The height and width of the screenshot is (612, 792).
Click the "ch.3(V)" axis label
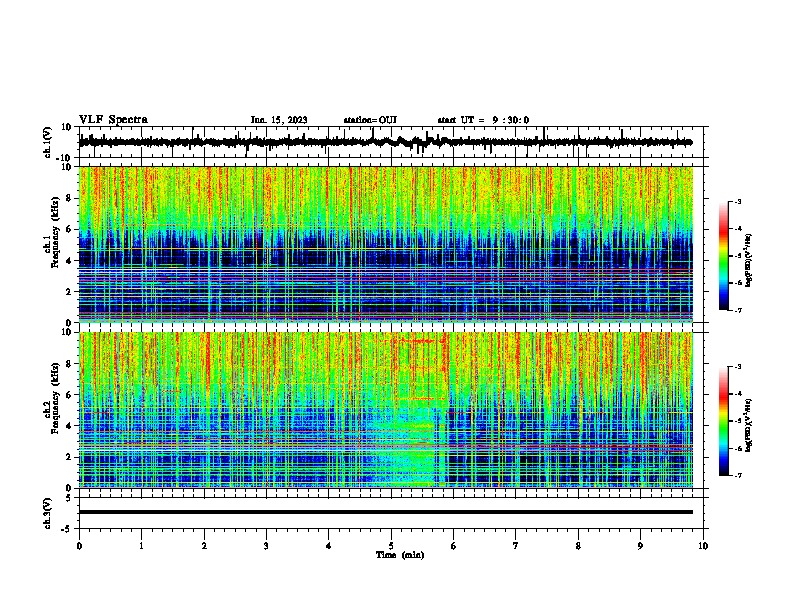(48, 513)
